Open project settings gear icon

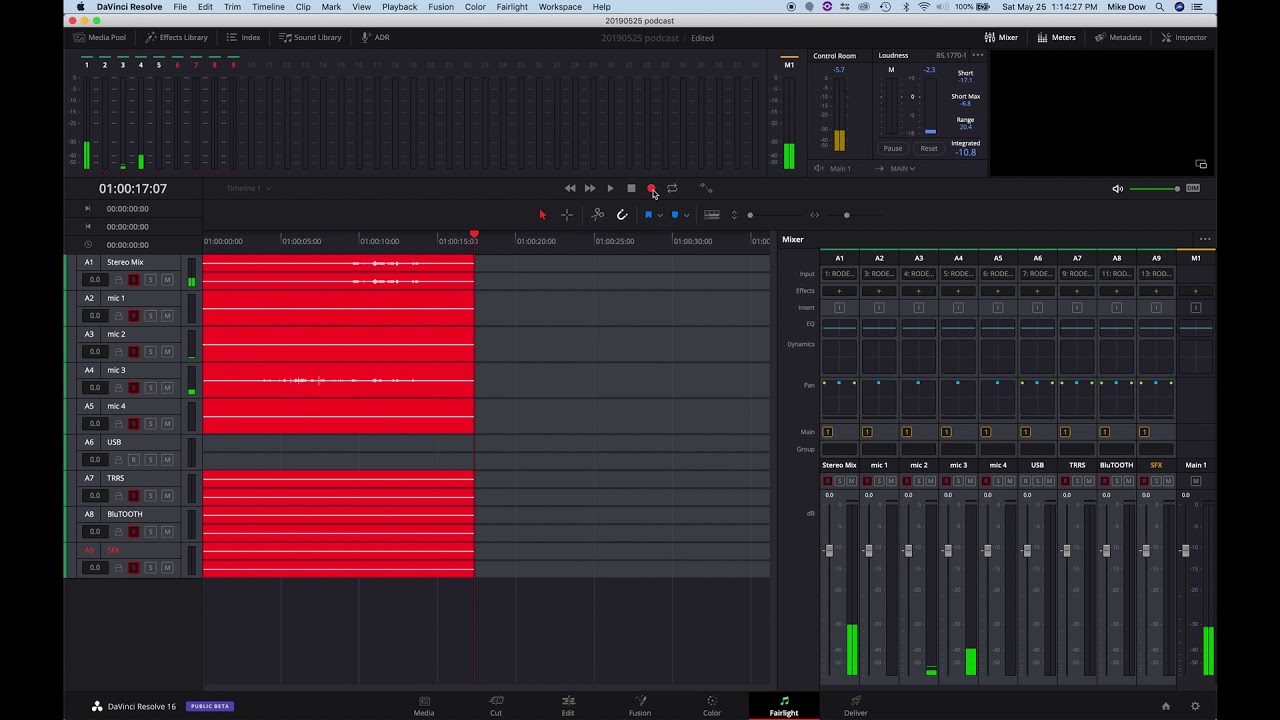[1195, 706]
